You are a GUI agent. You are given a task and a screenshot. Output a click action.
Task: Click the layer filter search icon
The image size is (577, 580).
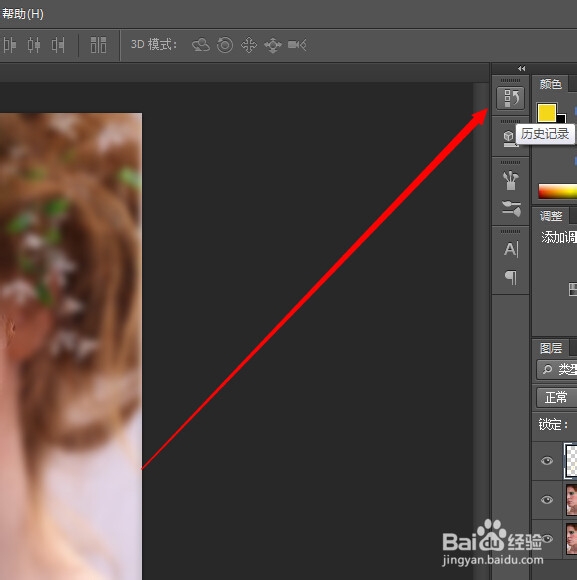coord(547,369)
